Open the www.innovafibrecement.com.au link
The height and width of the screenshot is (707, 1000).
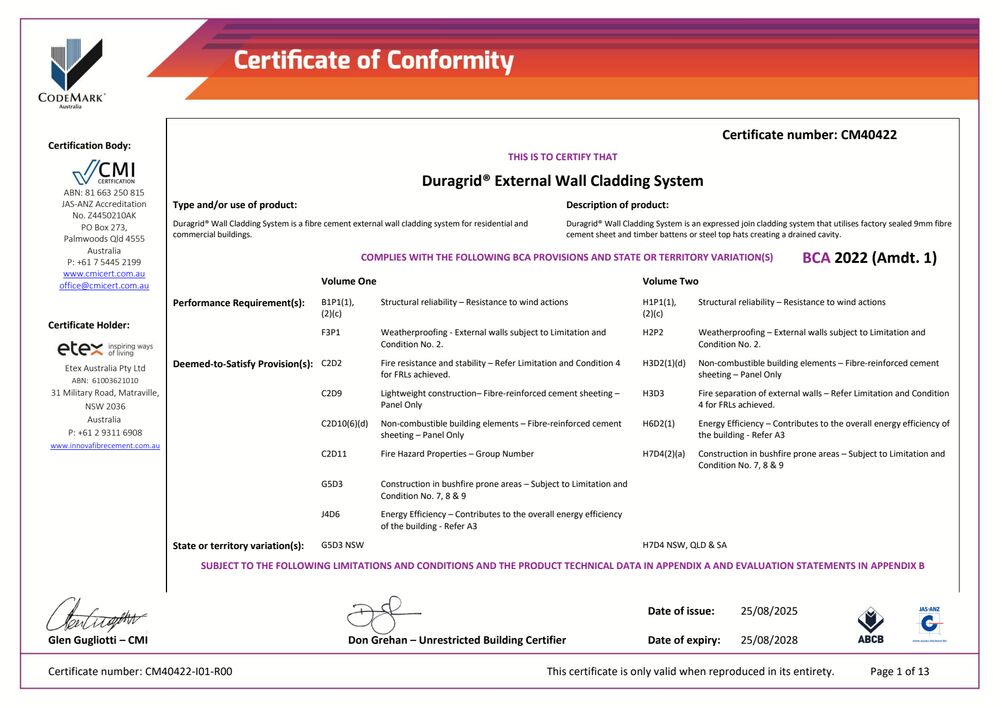[x=104, y=445]
